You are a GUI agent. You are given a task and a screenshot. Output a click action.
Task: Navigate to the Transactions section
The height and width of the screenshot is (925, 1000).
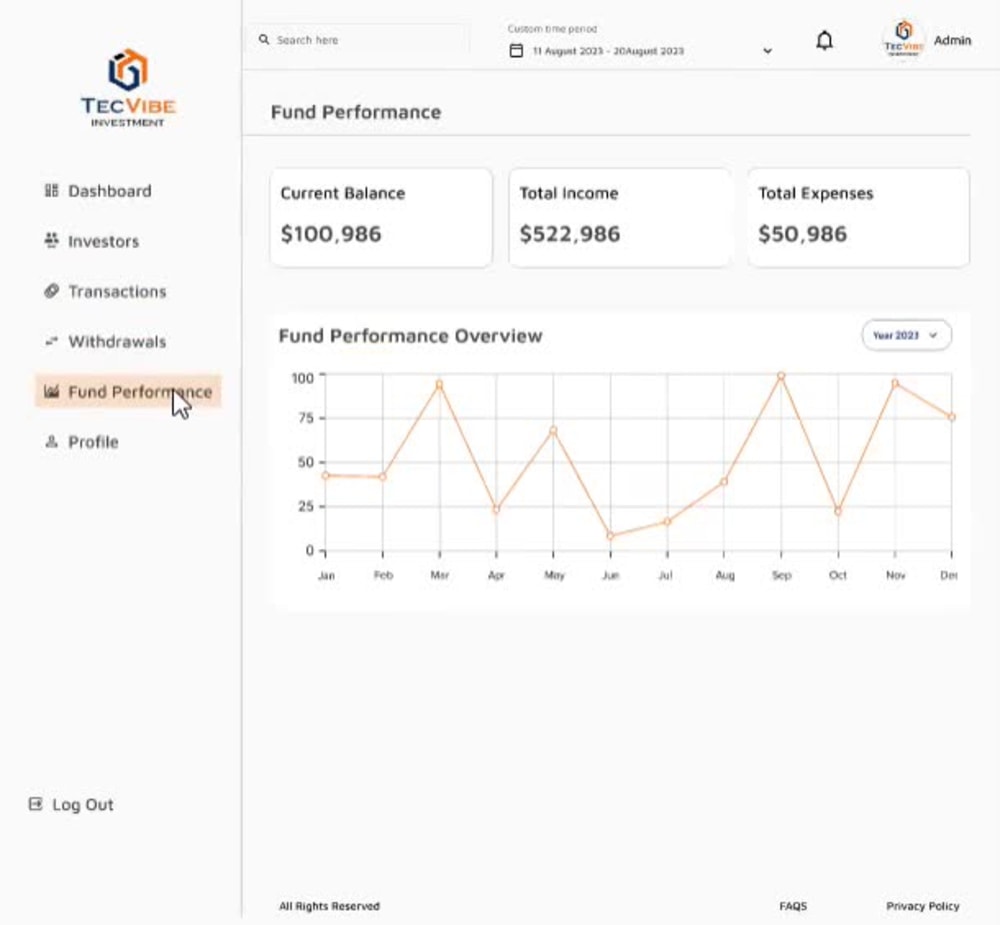point(117,291)
